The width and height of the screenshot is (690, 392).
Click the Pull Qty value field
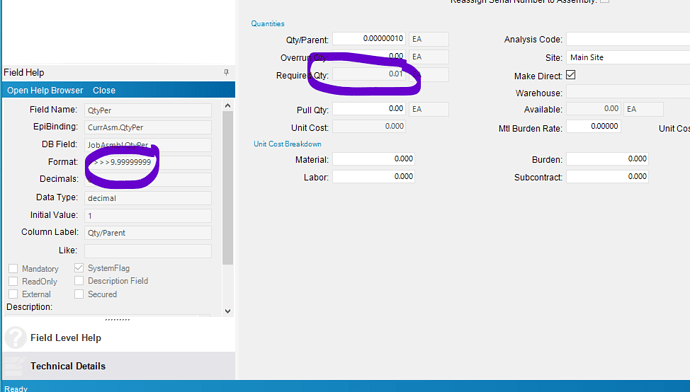coord(369,109)
